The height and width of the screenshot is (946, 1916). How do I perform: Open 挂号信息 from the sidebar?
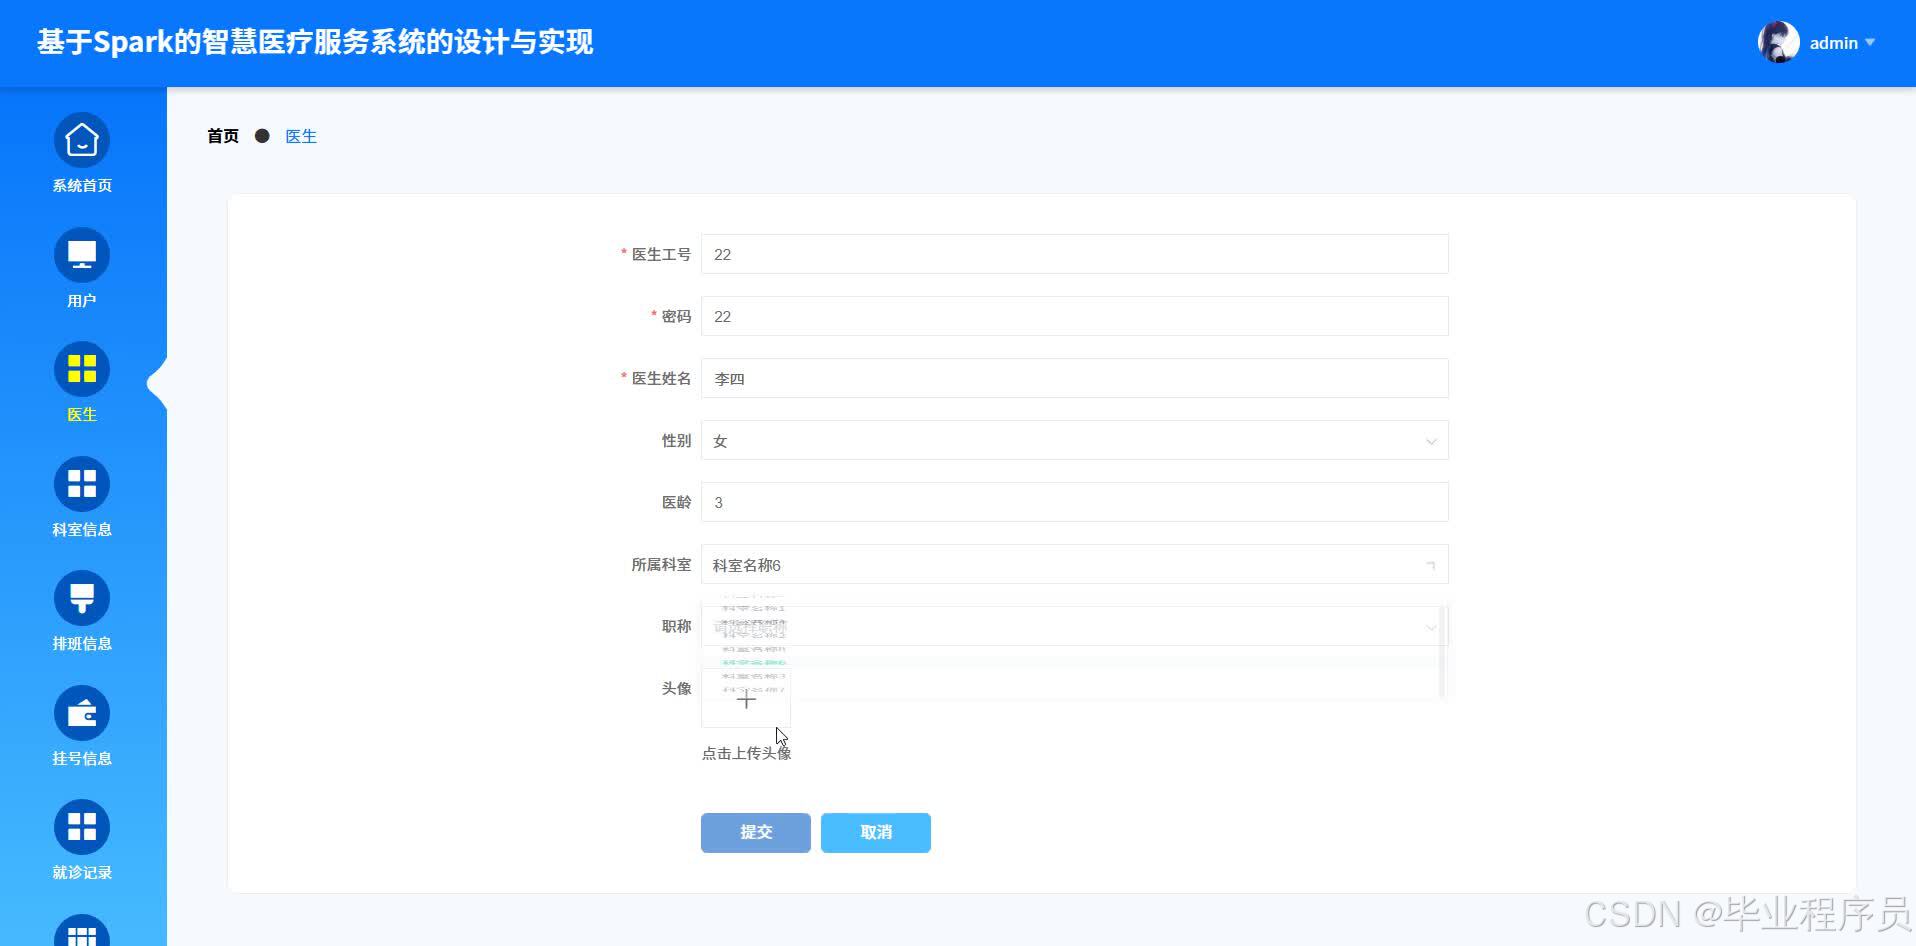coord(81,723)
